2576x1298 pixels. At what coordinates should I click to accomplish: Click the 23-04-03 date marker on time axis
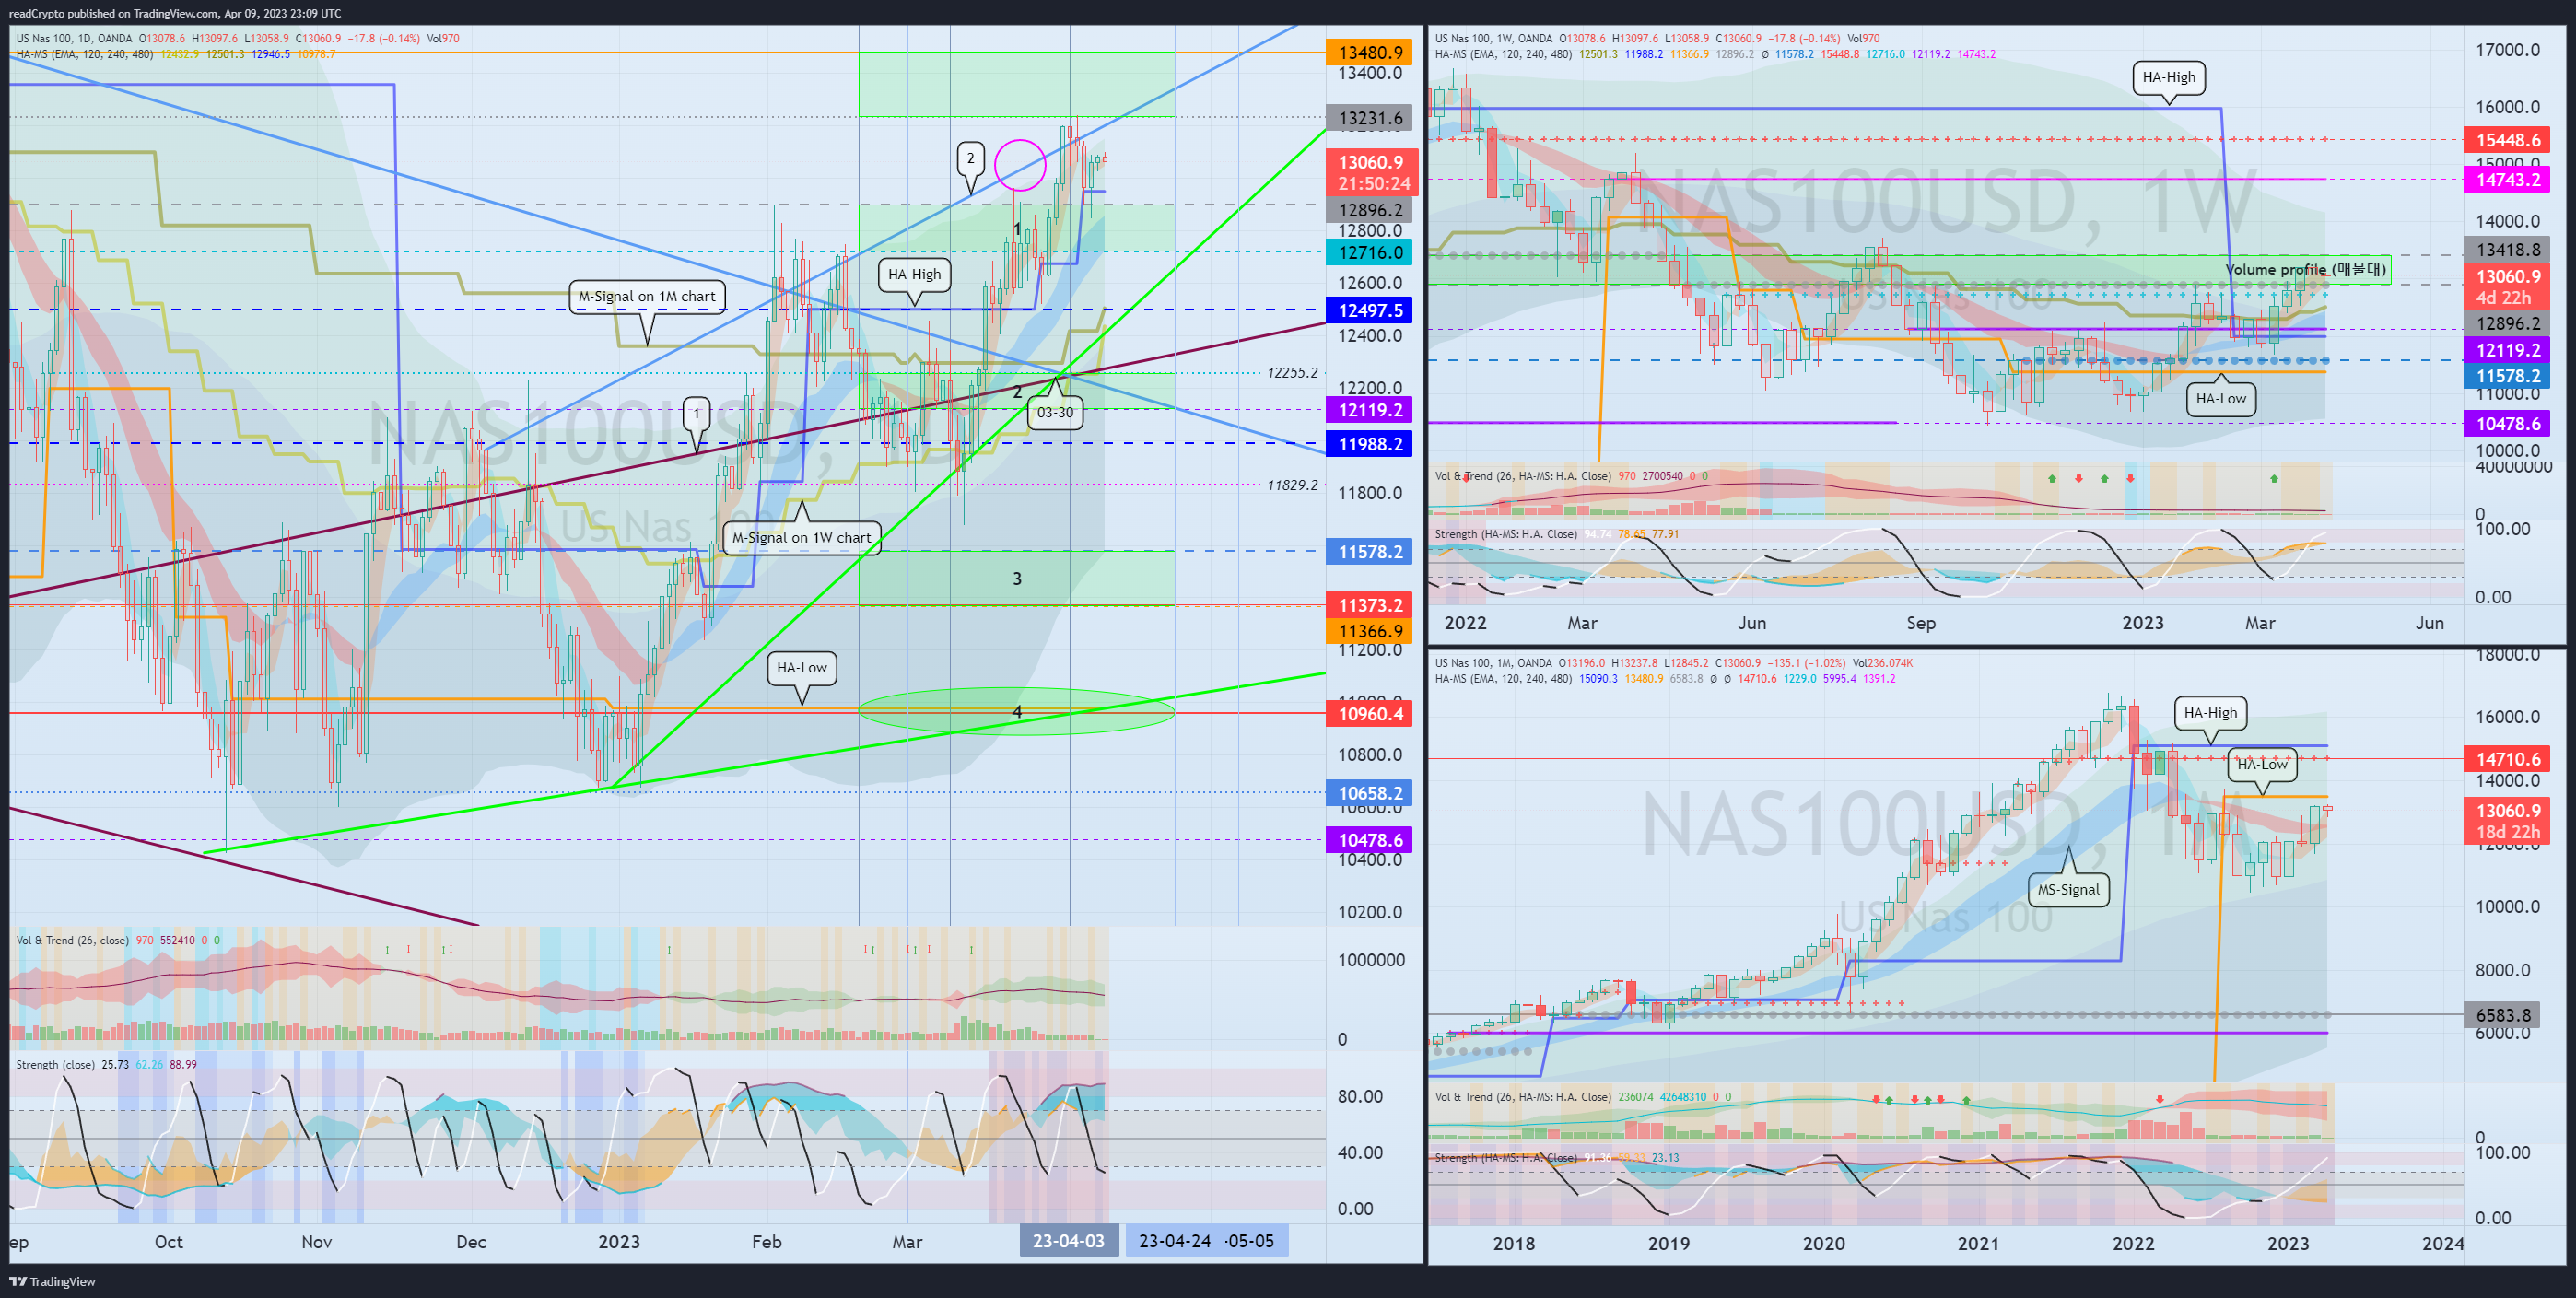1069,1241
